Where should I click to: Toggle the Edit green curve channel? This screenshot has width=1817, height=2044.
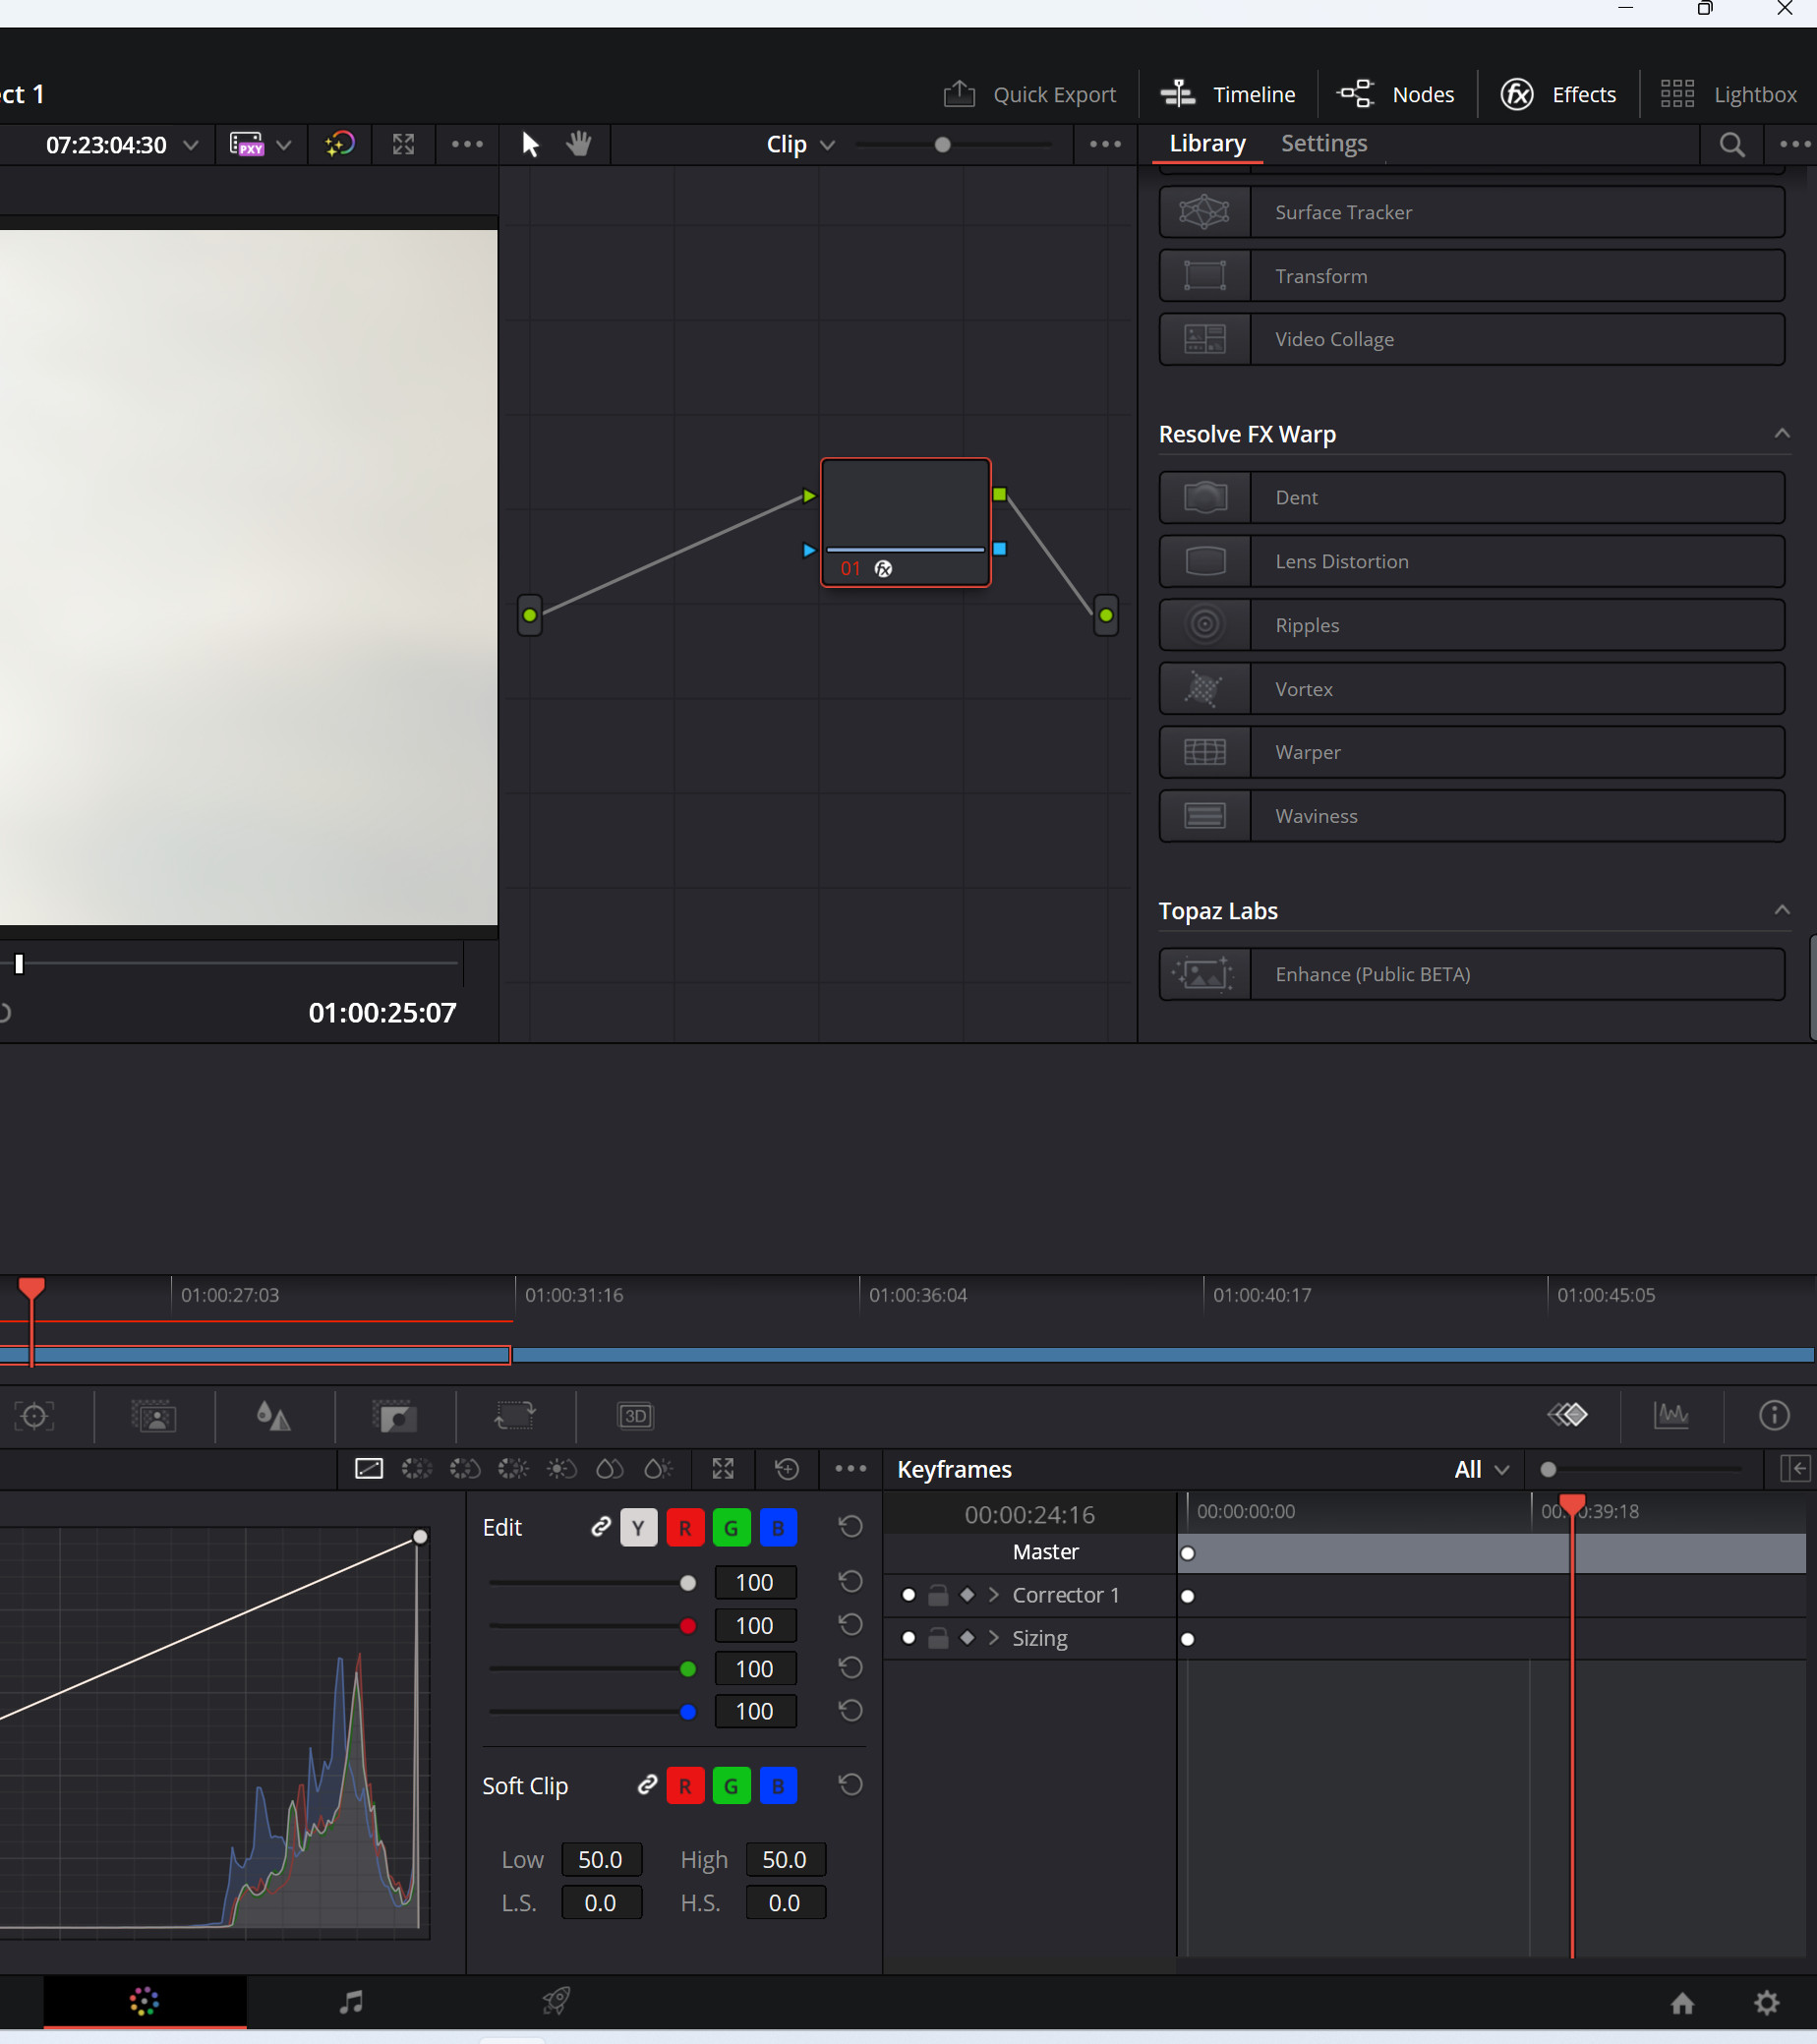(x=731, y=1528)
